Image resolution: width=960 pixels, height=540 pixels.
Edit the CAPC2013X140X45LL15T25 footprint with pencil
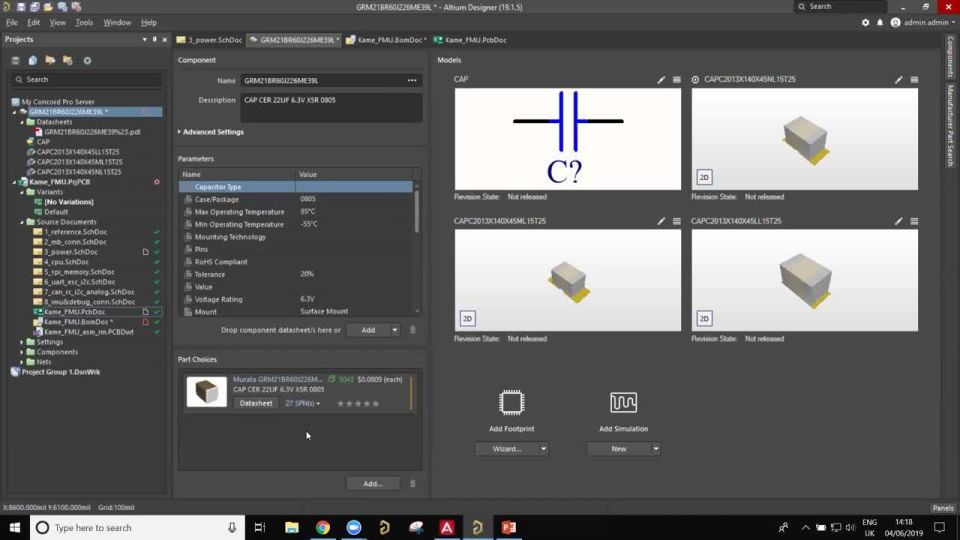(899, 221)
